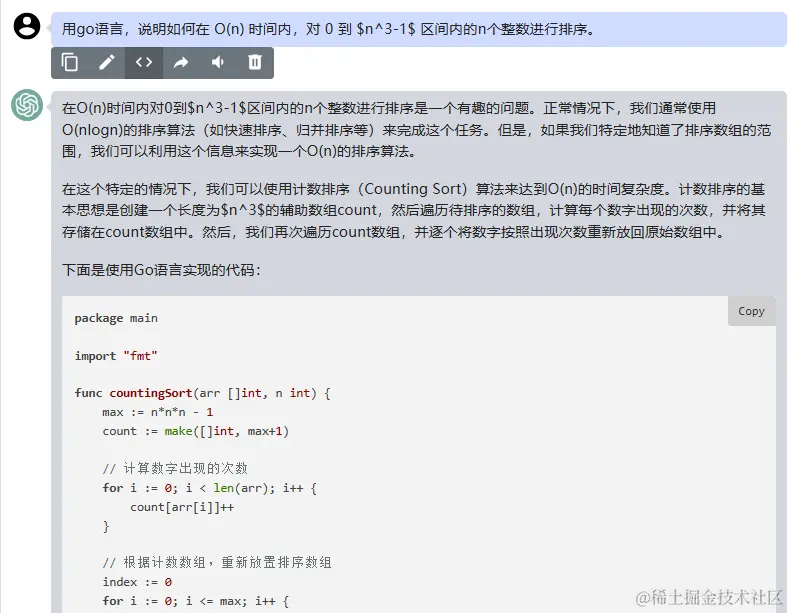The width and height of the screenshot is (789, 613).
Task: Click the Copy button on code block
Action: tap(751, 311)
